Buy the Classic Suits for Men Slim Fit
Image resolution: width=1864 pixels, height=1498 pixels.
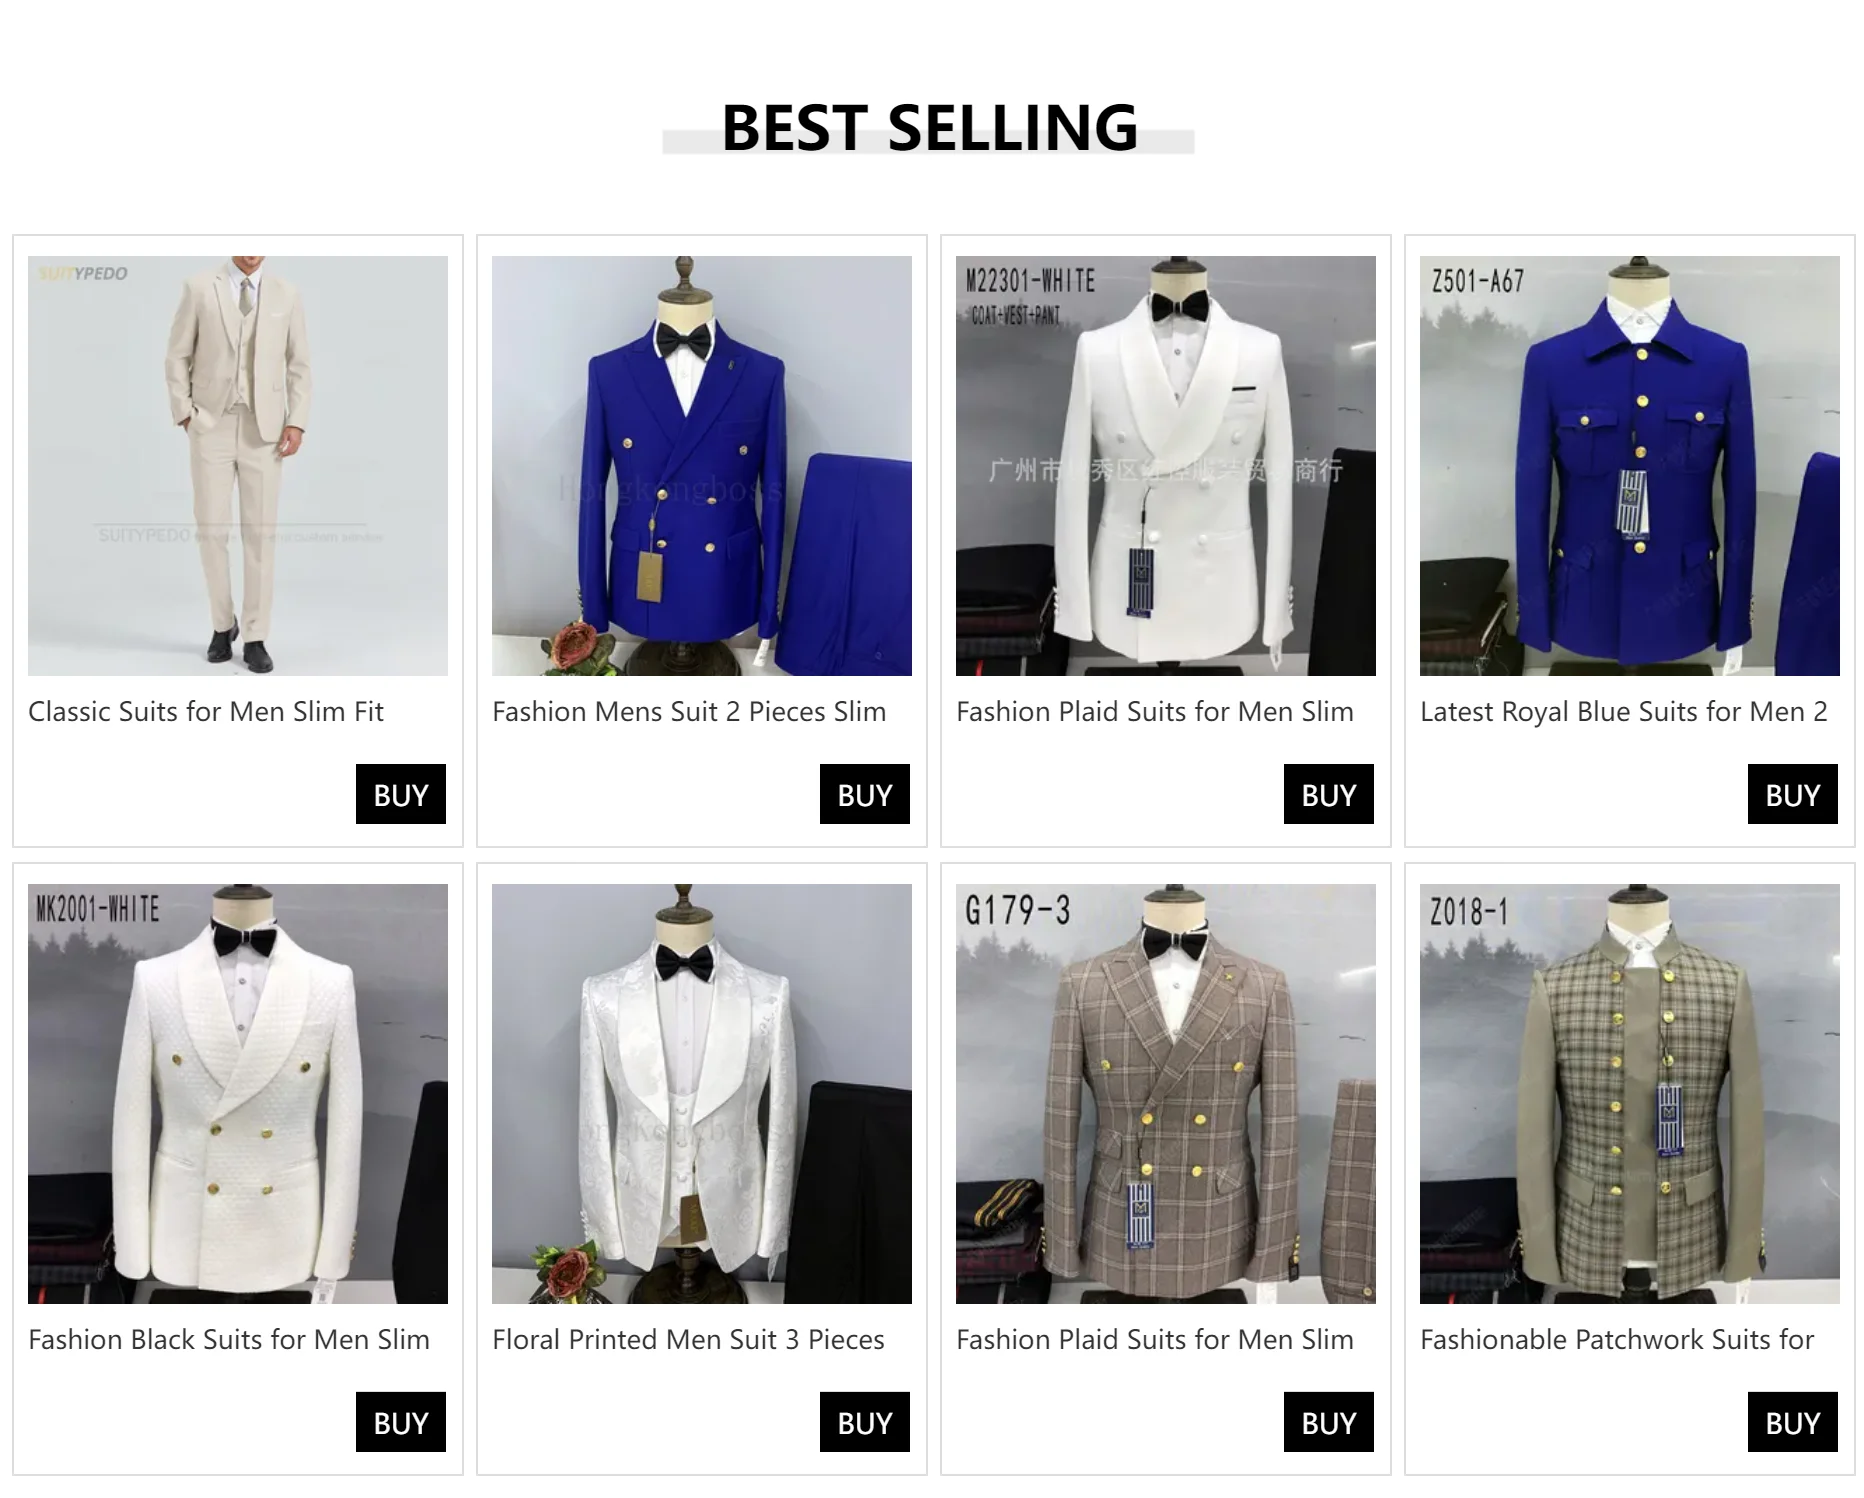401,794
